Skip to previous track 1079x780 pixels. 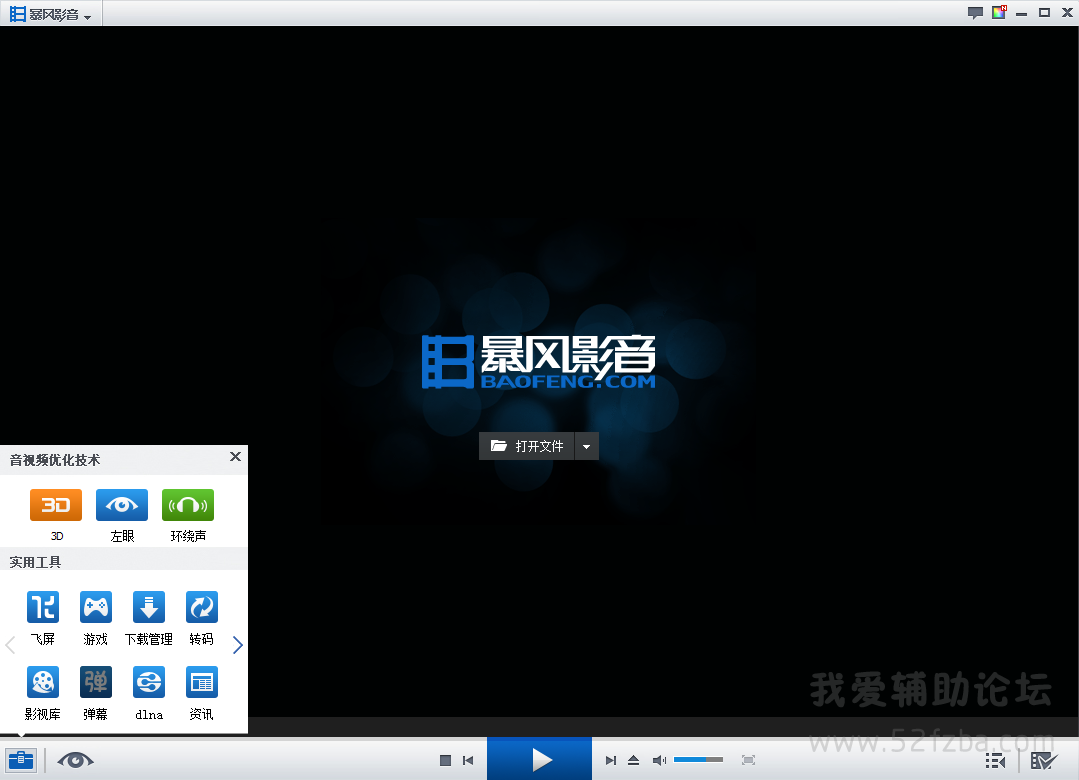(468, 760)
